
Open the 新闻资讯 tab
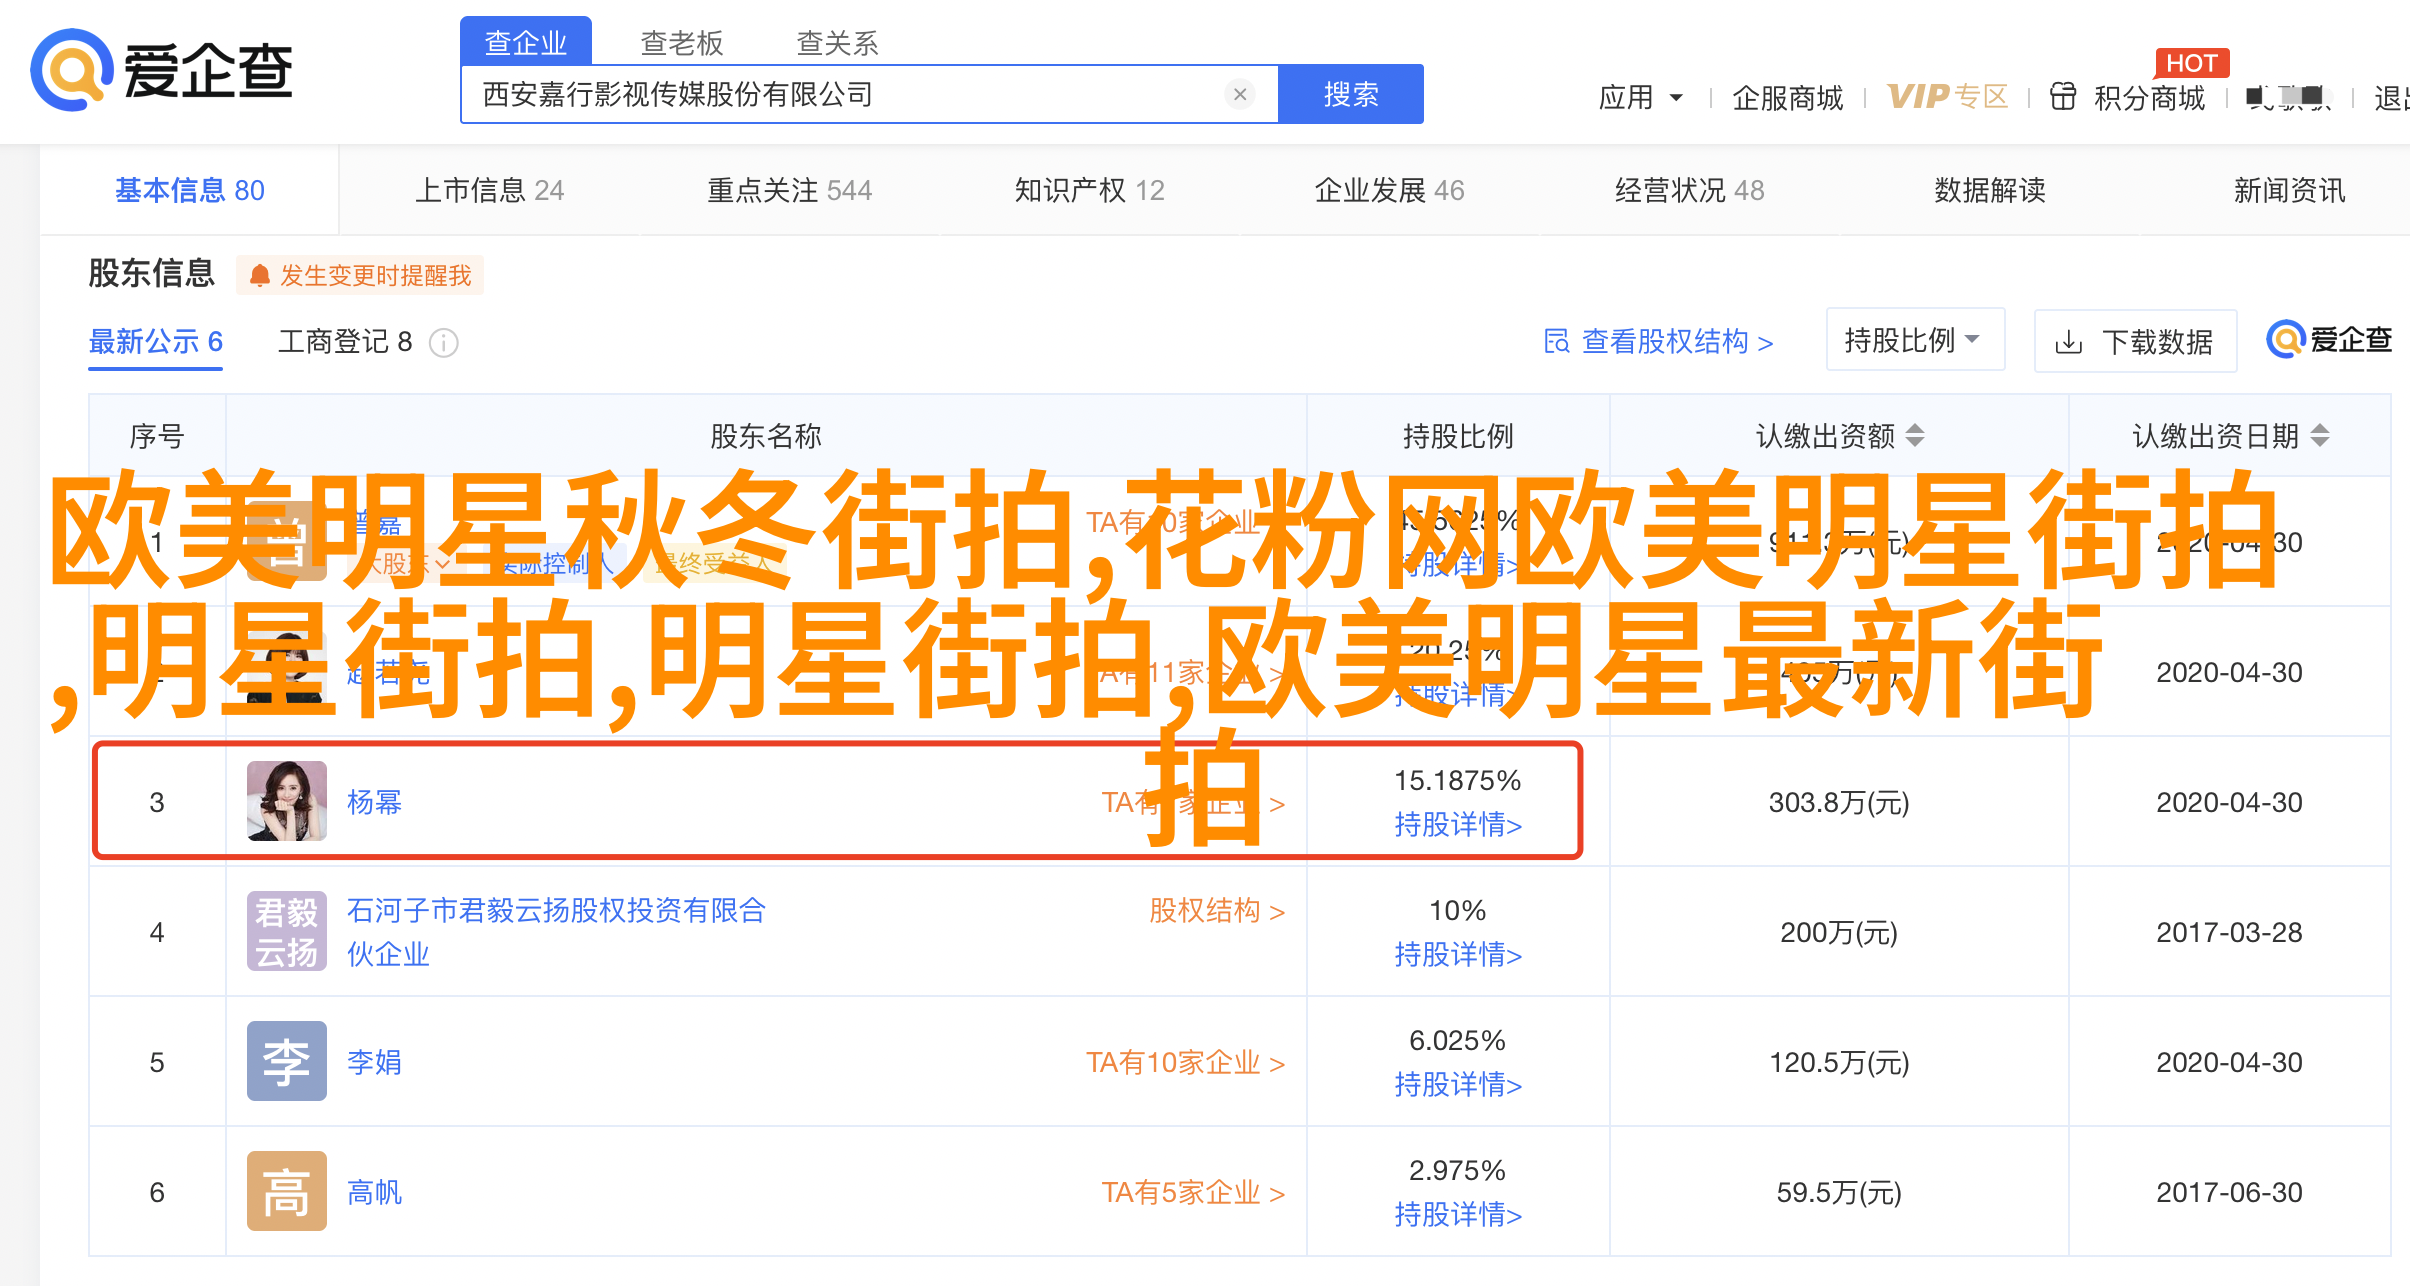tap(2290, 190)
